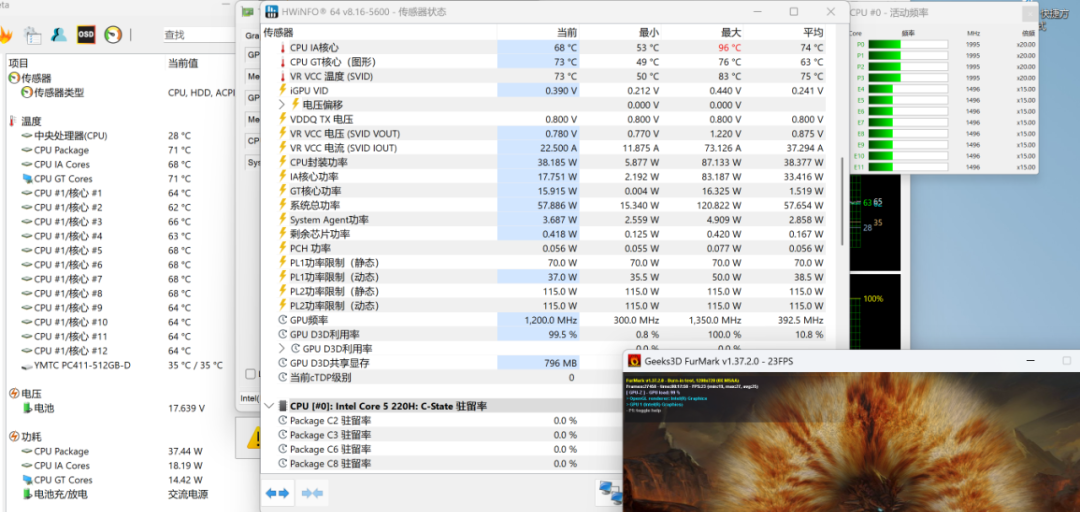Select the VDDQ TX 电压 row
Screen dimensions: 1080x512
pos(544,119)
